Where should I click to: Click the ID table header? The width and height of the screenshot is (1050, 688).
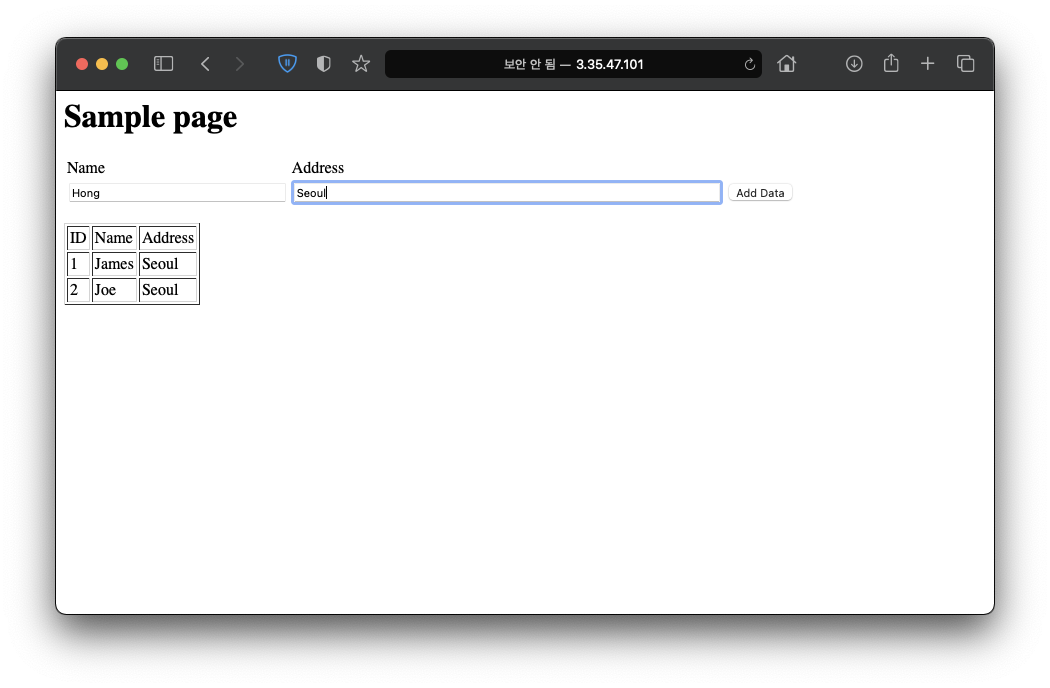78,238
